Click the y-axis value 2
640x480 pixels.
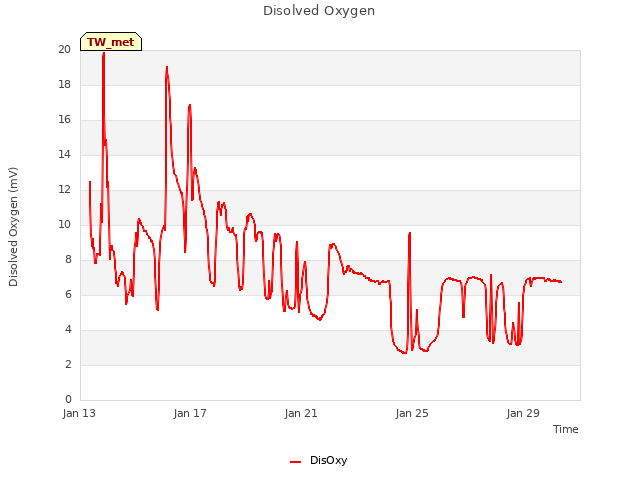tap(68, 364)
